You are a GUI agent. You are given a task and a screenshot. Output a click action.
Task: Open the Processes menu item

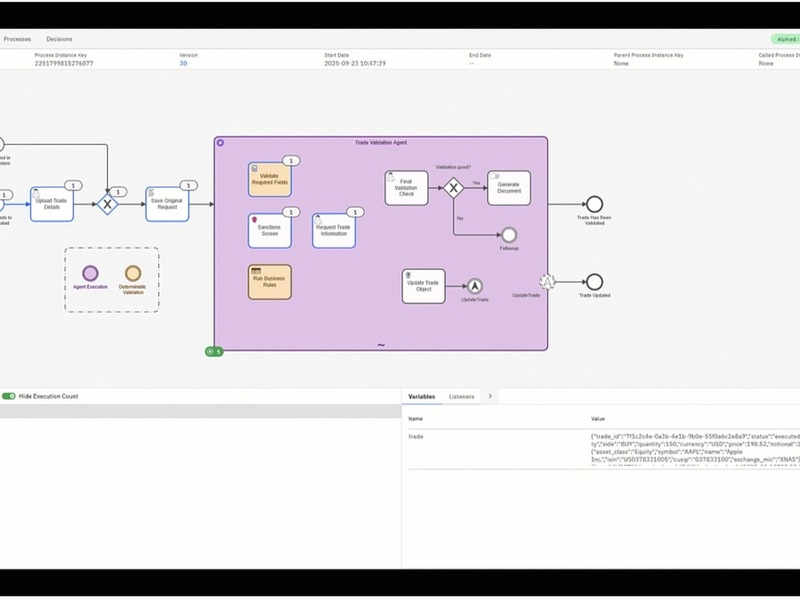click(17, 39)
